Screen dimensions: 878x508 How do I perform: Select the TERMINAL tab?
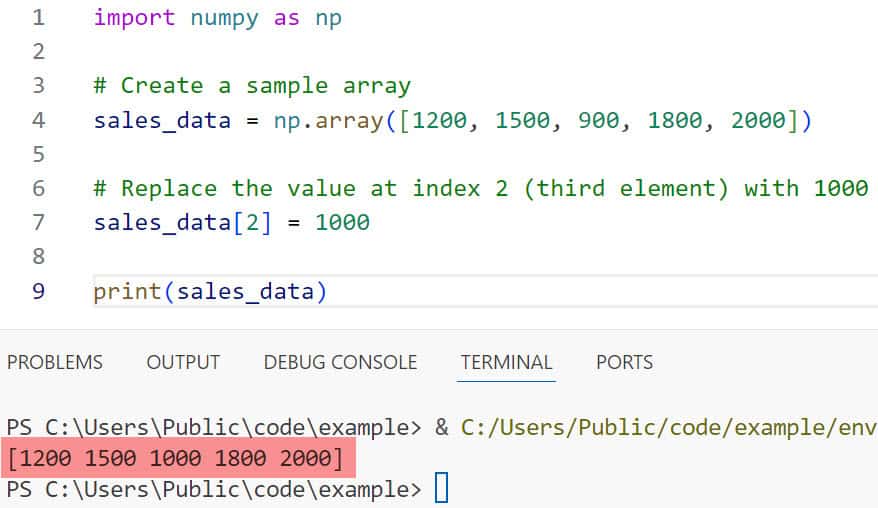[506, 362]
